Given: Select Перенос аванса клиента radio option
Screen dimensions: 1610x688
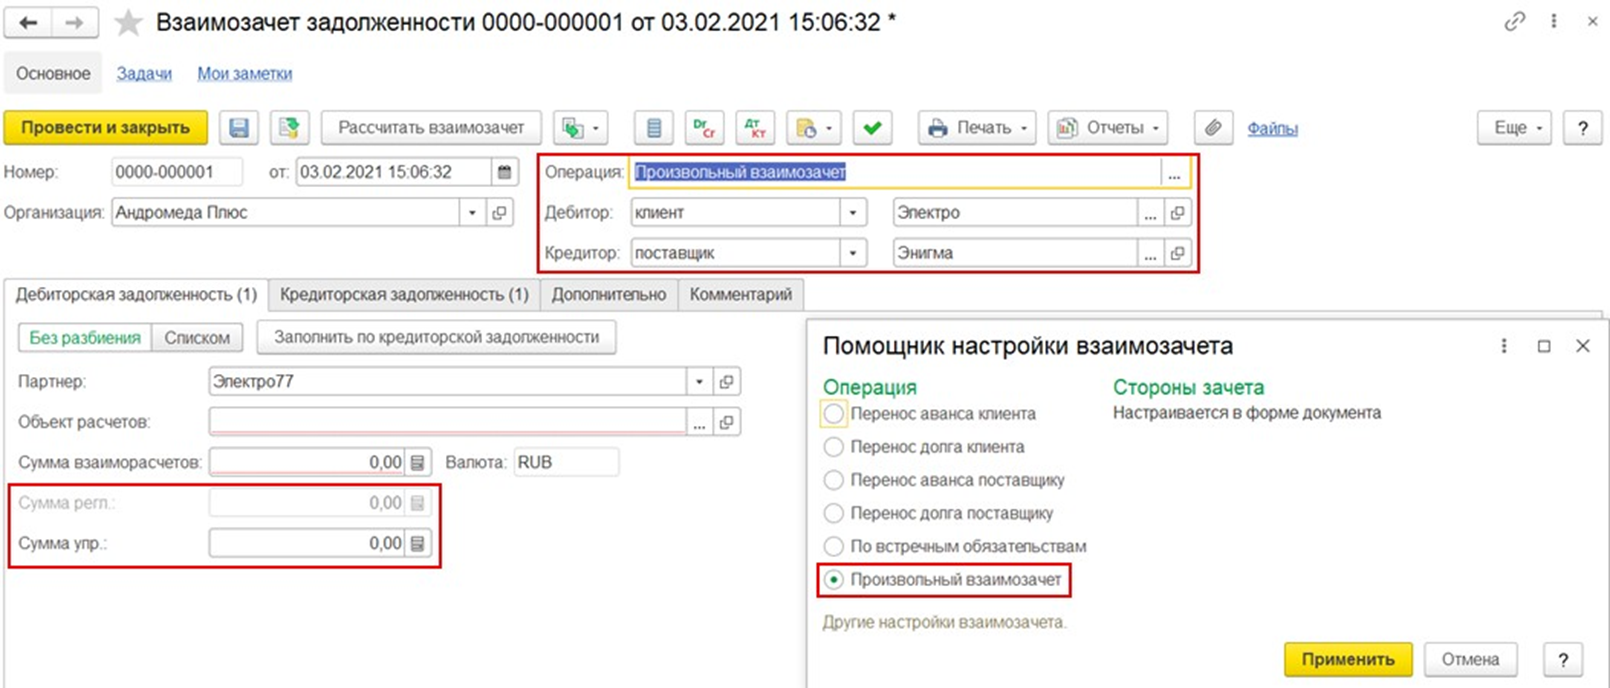Looking at the screenshot, I should pos(833,413).
